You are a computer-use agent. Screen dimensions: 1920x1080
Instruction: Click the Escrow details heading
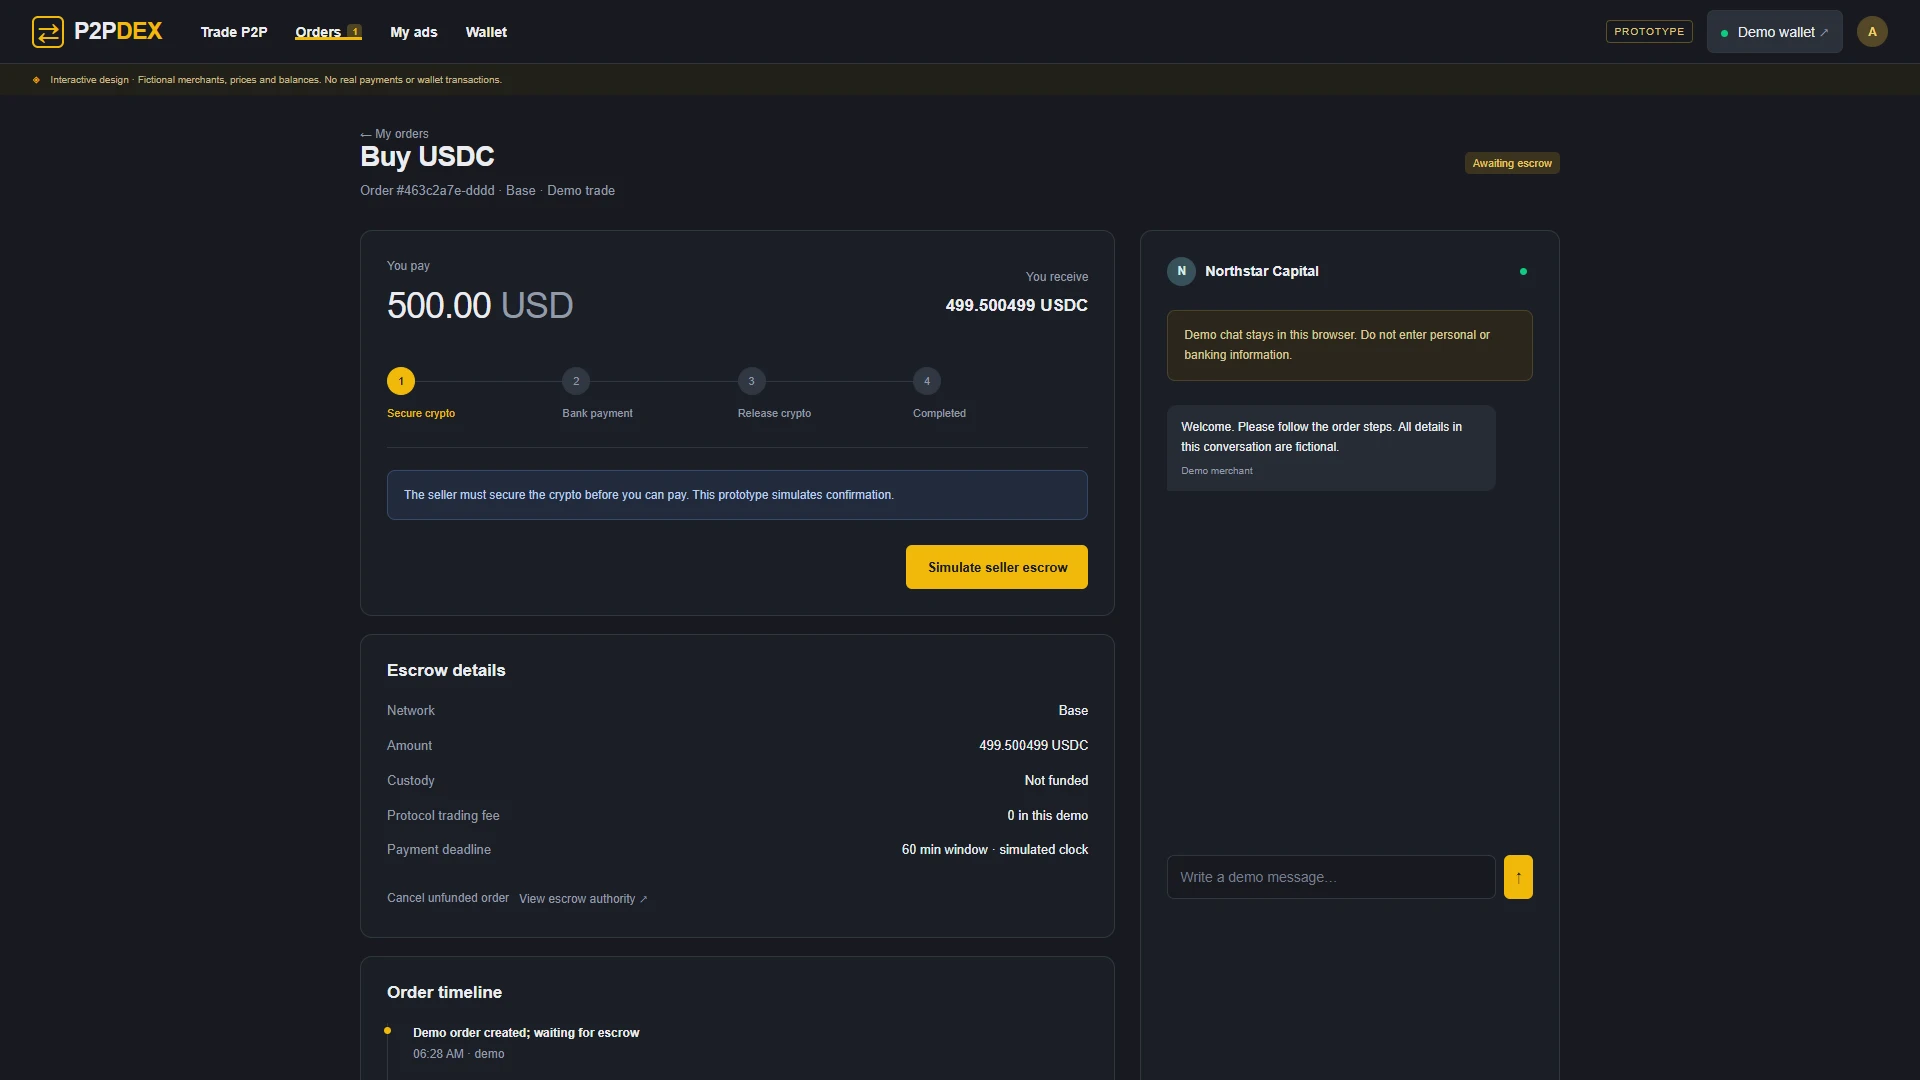[x=446, y=670]
